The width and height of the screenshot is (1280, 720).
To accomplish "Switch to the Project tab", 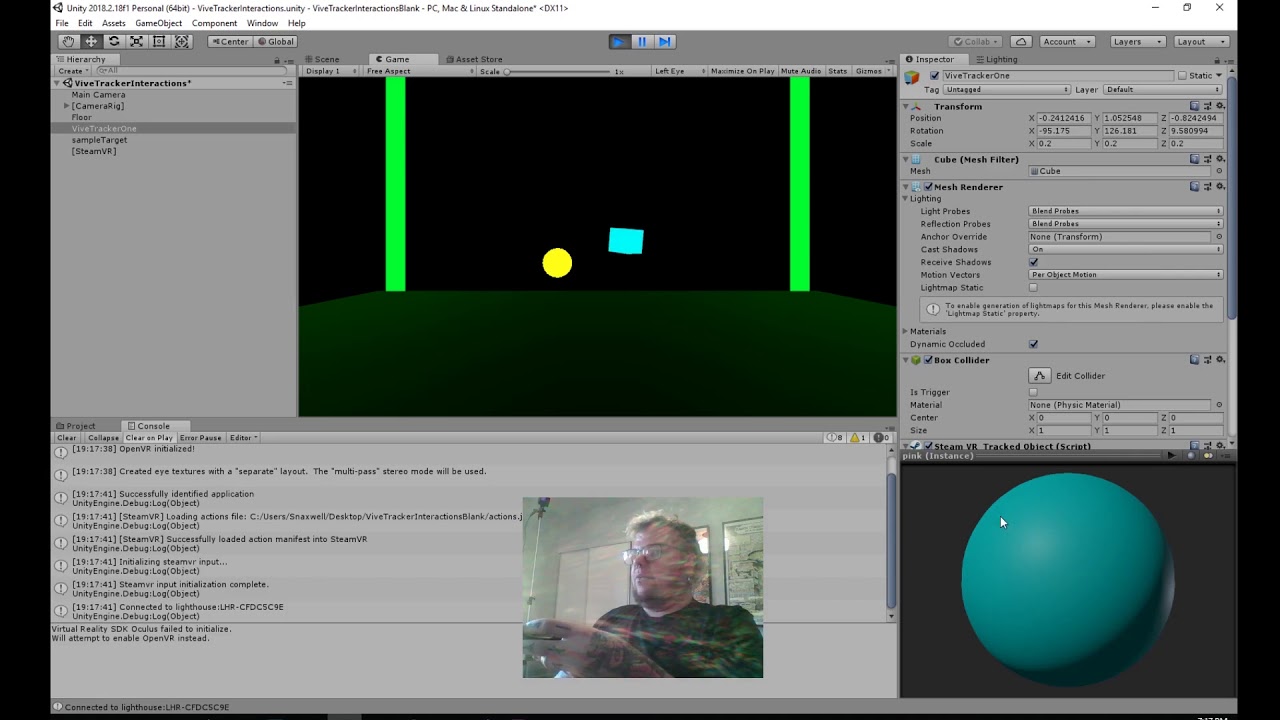I will (76, 426).
